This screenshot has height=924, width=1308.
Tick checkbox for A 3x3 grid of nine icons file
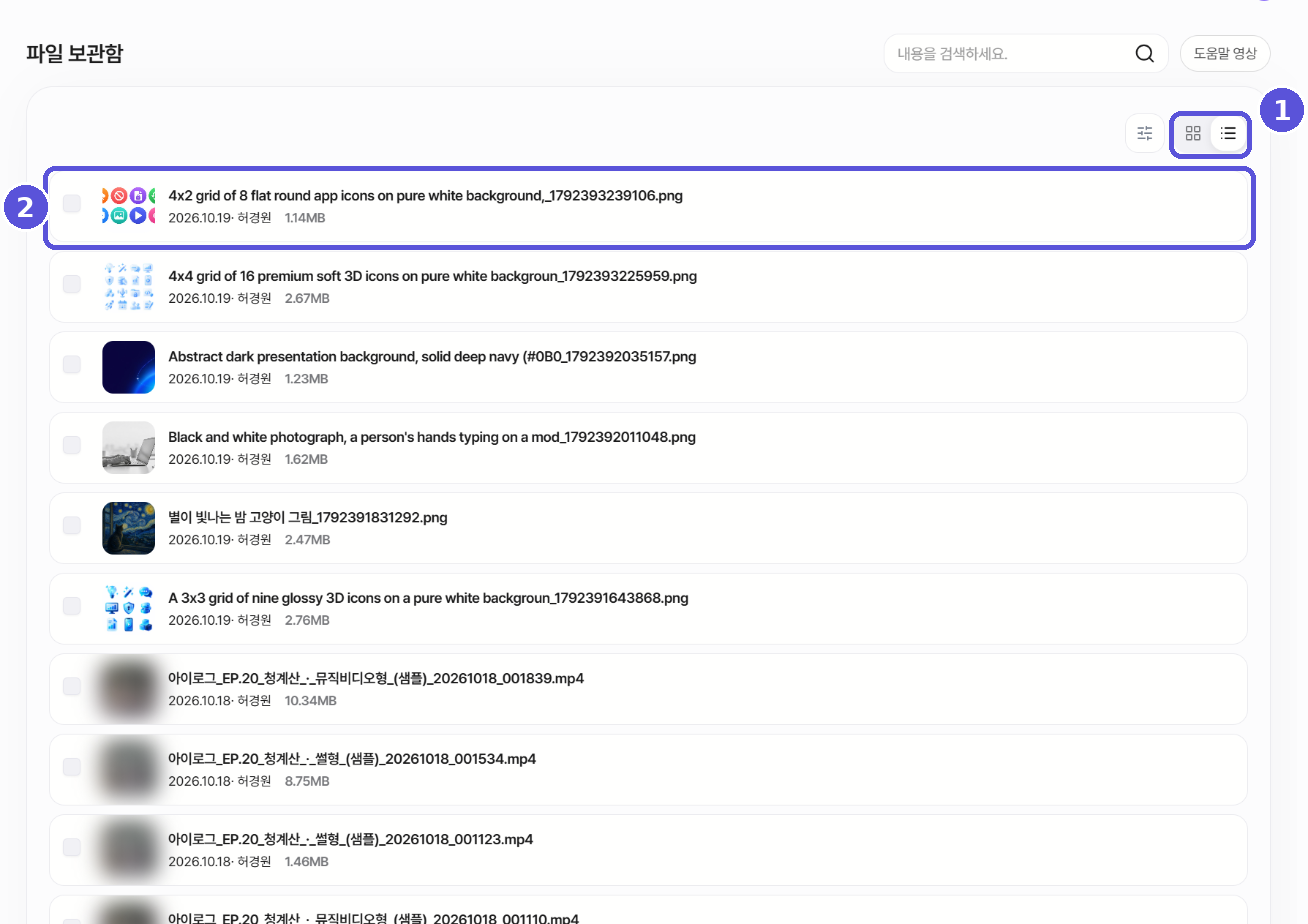72,606
